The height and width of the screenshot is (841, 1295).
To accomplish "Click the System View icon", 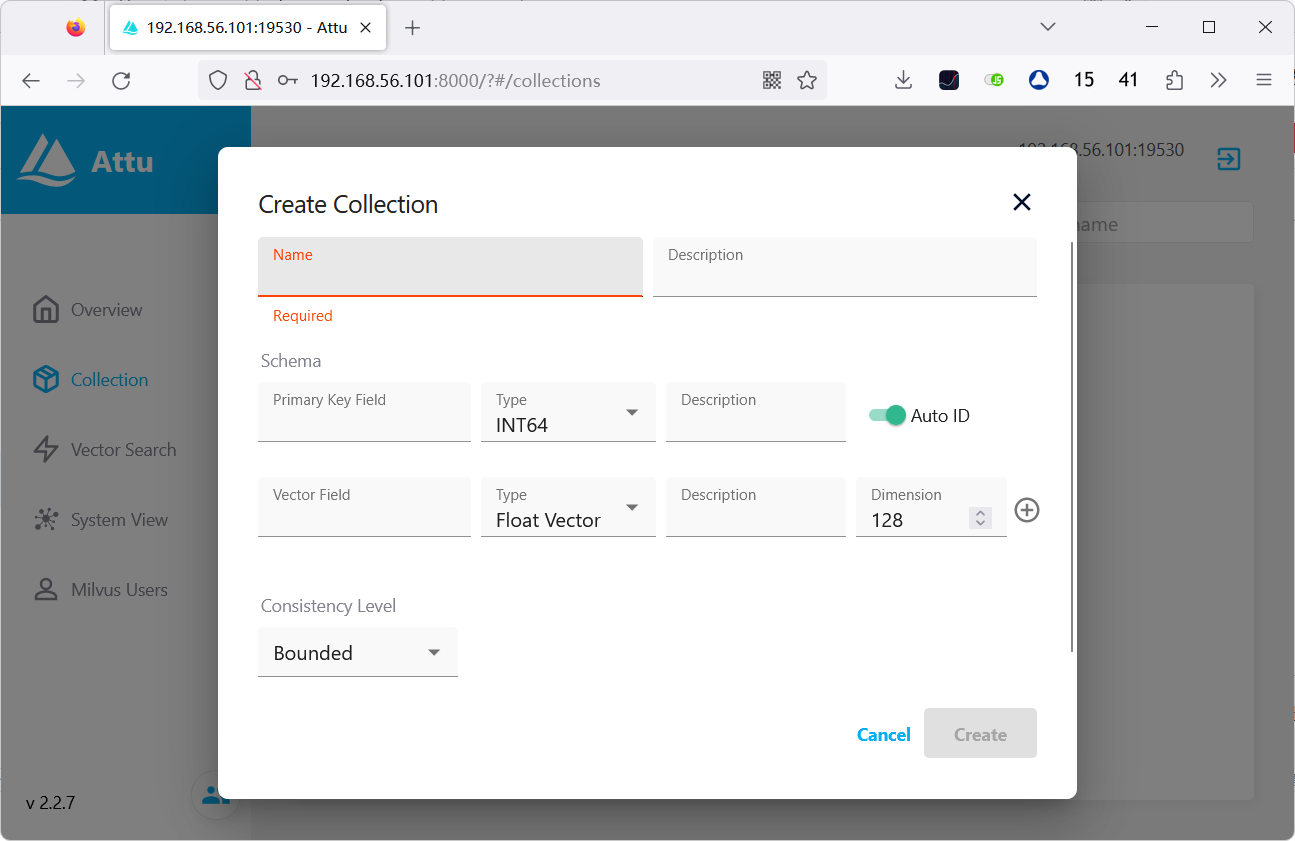I will coord(46,520).
